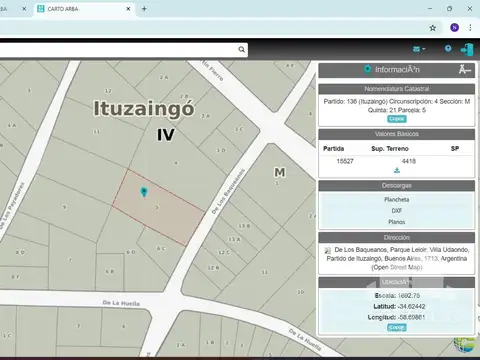The width and height of the screenshot is (480, 360).
Task: Click the blue help icon in header
Action: coord(448,49)
